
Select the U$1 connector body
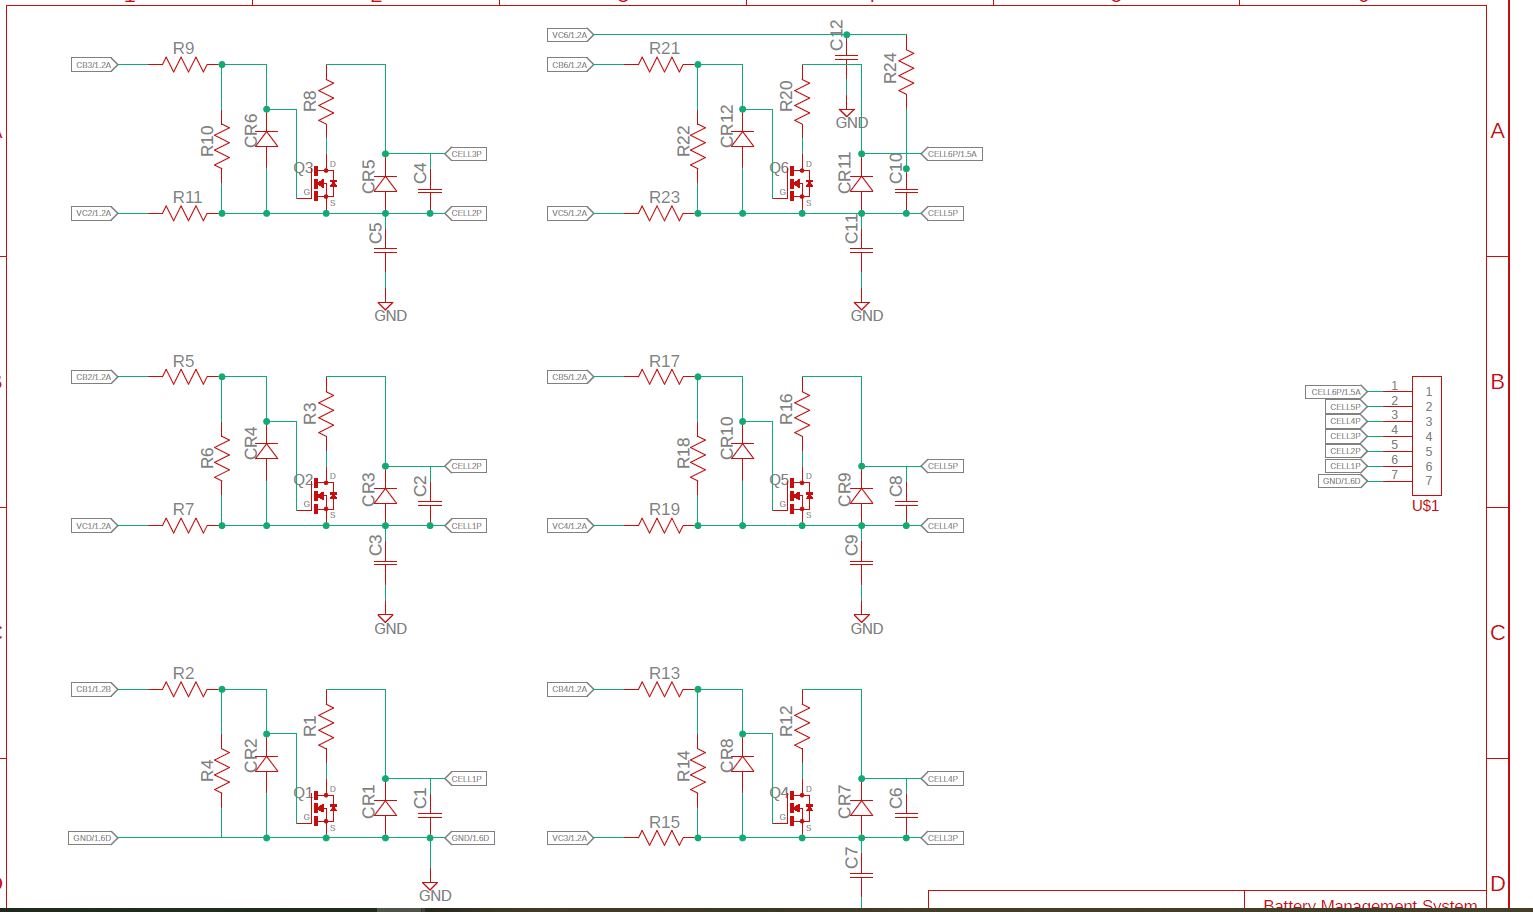[x=1426, y=435]
